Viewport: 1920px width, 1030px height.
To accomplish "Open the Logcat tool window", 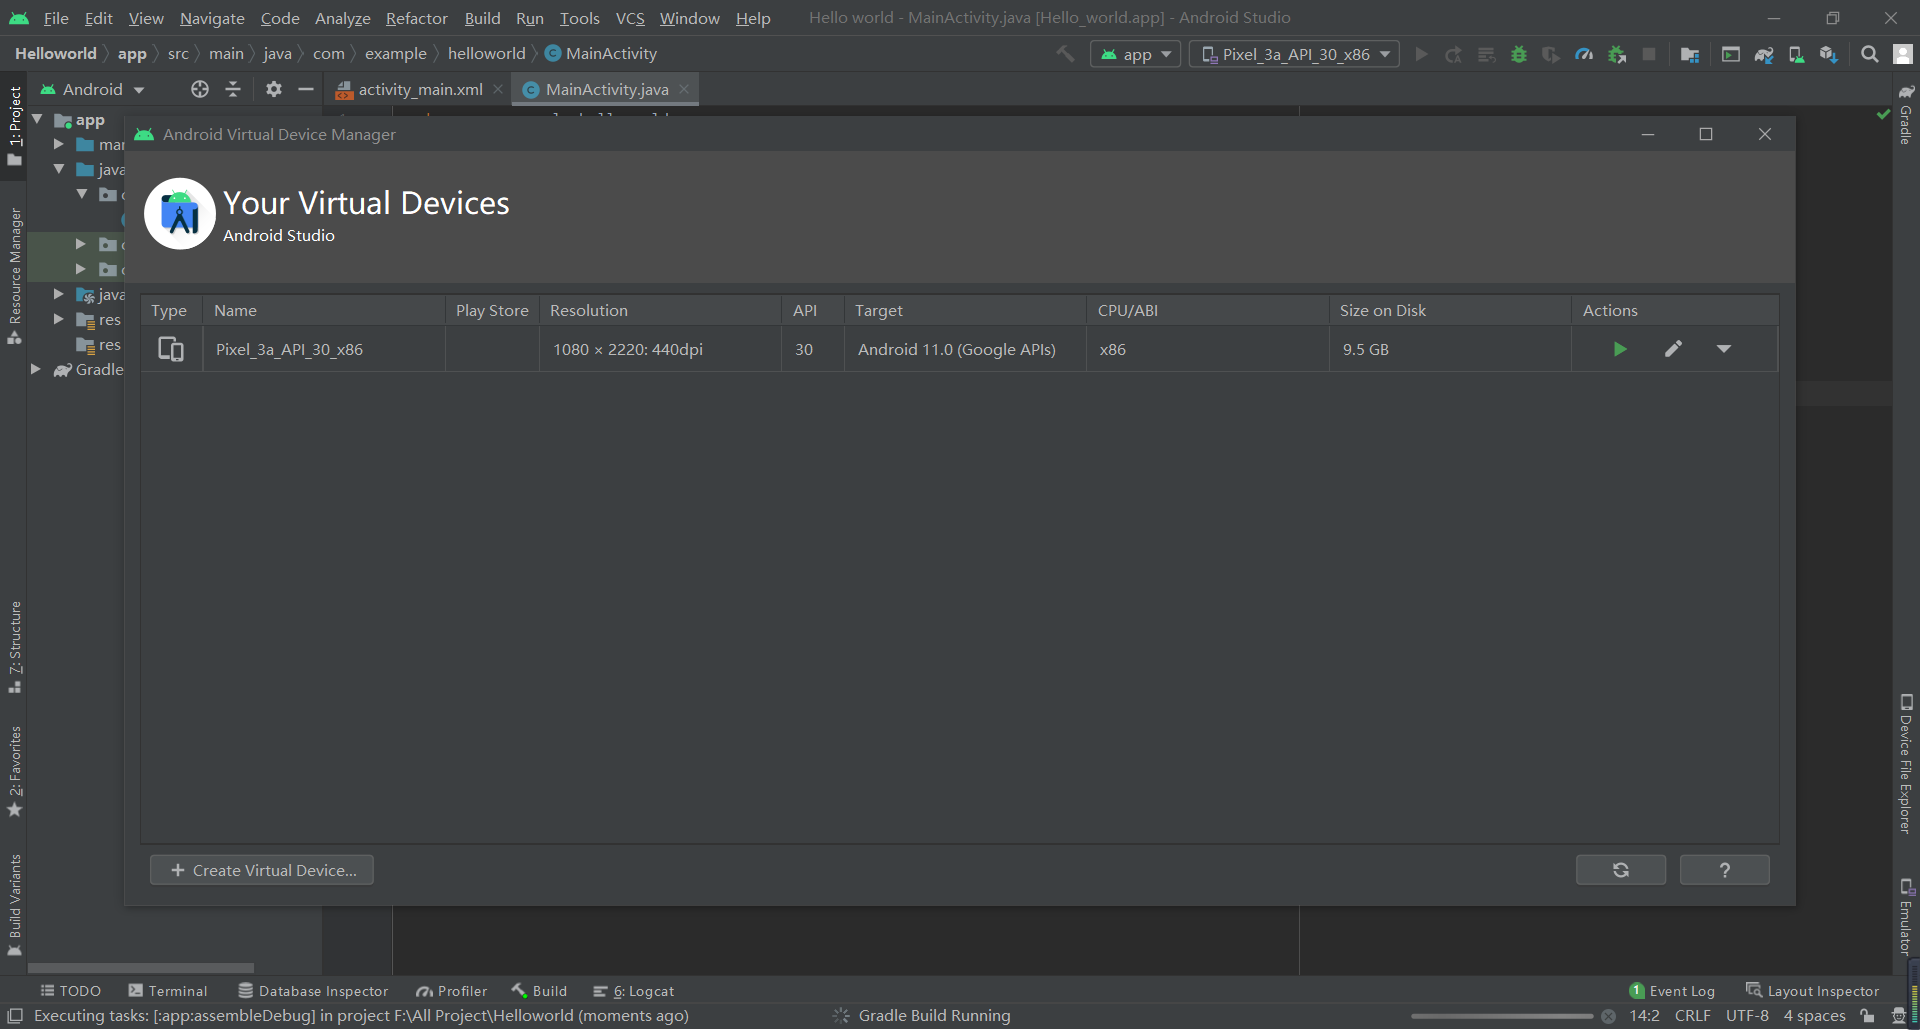I will coord(634,991).
